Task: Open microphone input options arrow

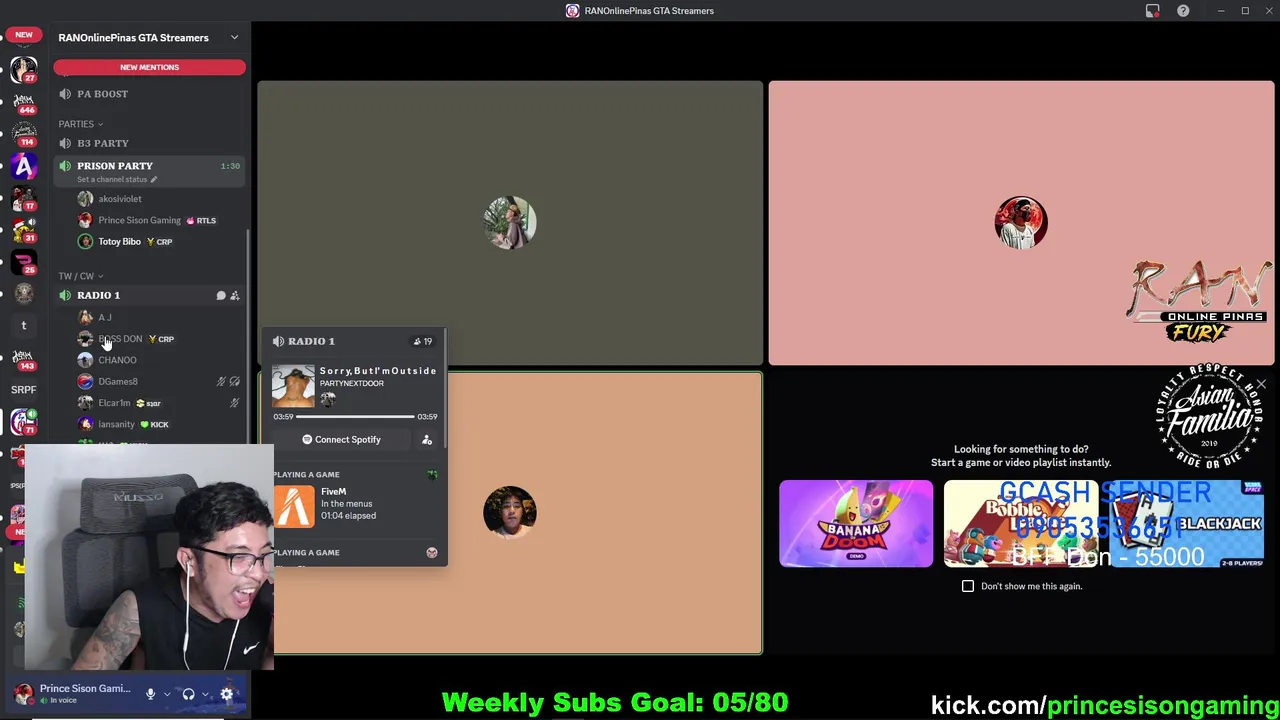Action: 167,694
